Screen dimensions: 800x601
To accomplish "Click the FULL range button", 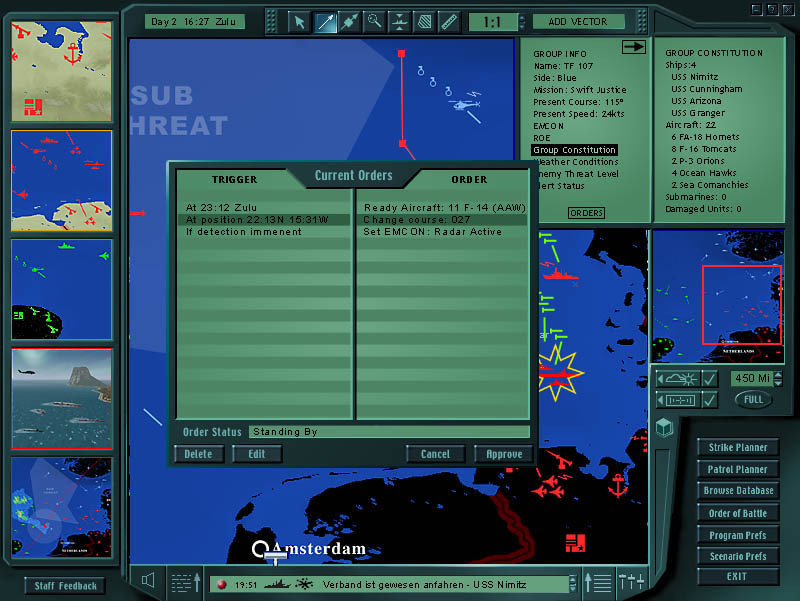I will tap(753, 399).
